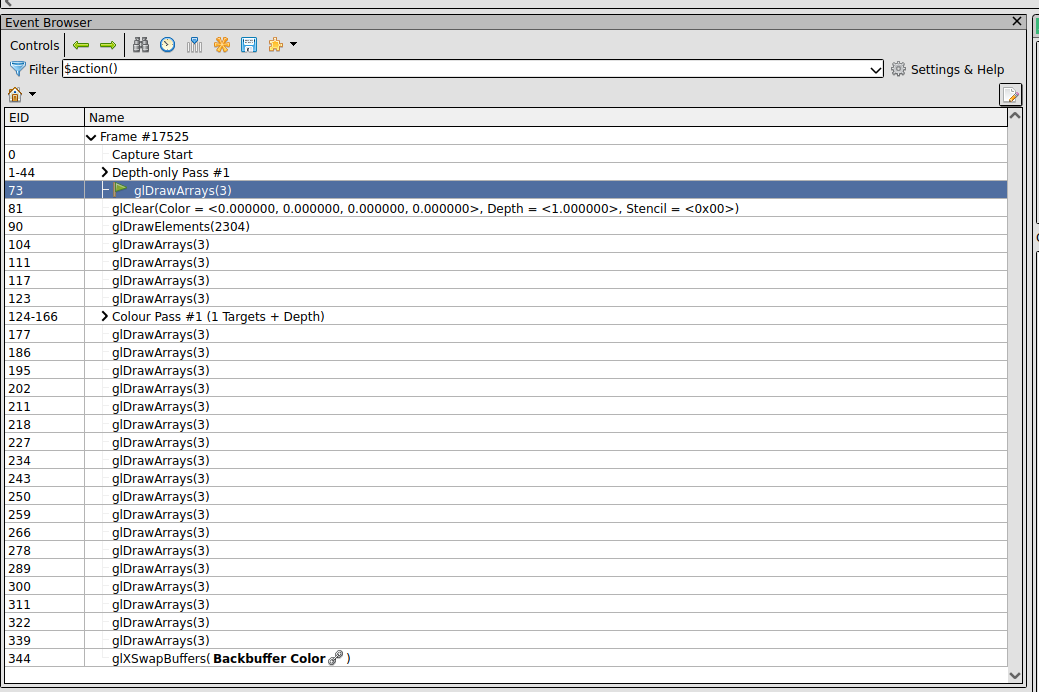
Task: Expand Colour Pass #1 tree node
Action: tap(104, 317)
